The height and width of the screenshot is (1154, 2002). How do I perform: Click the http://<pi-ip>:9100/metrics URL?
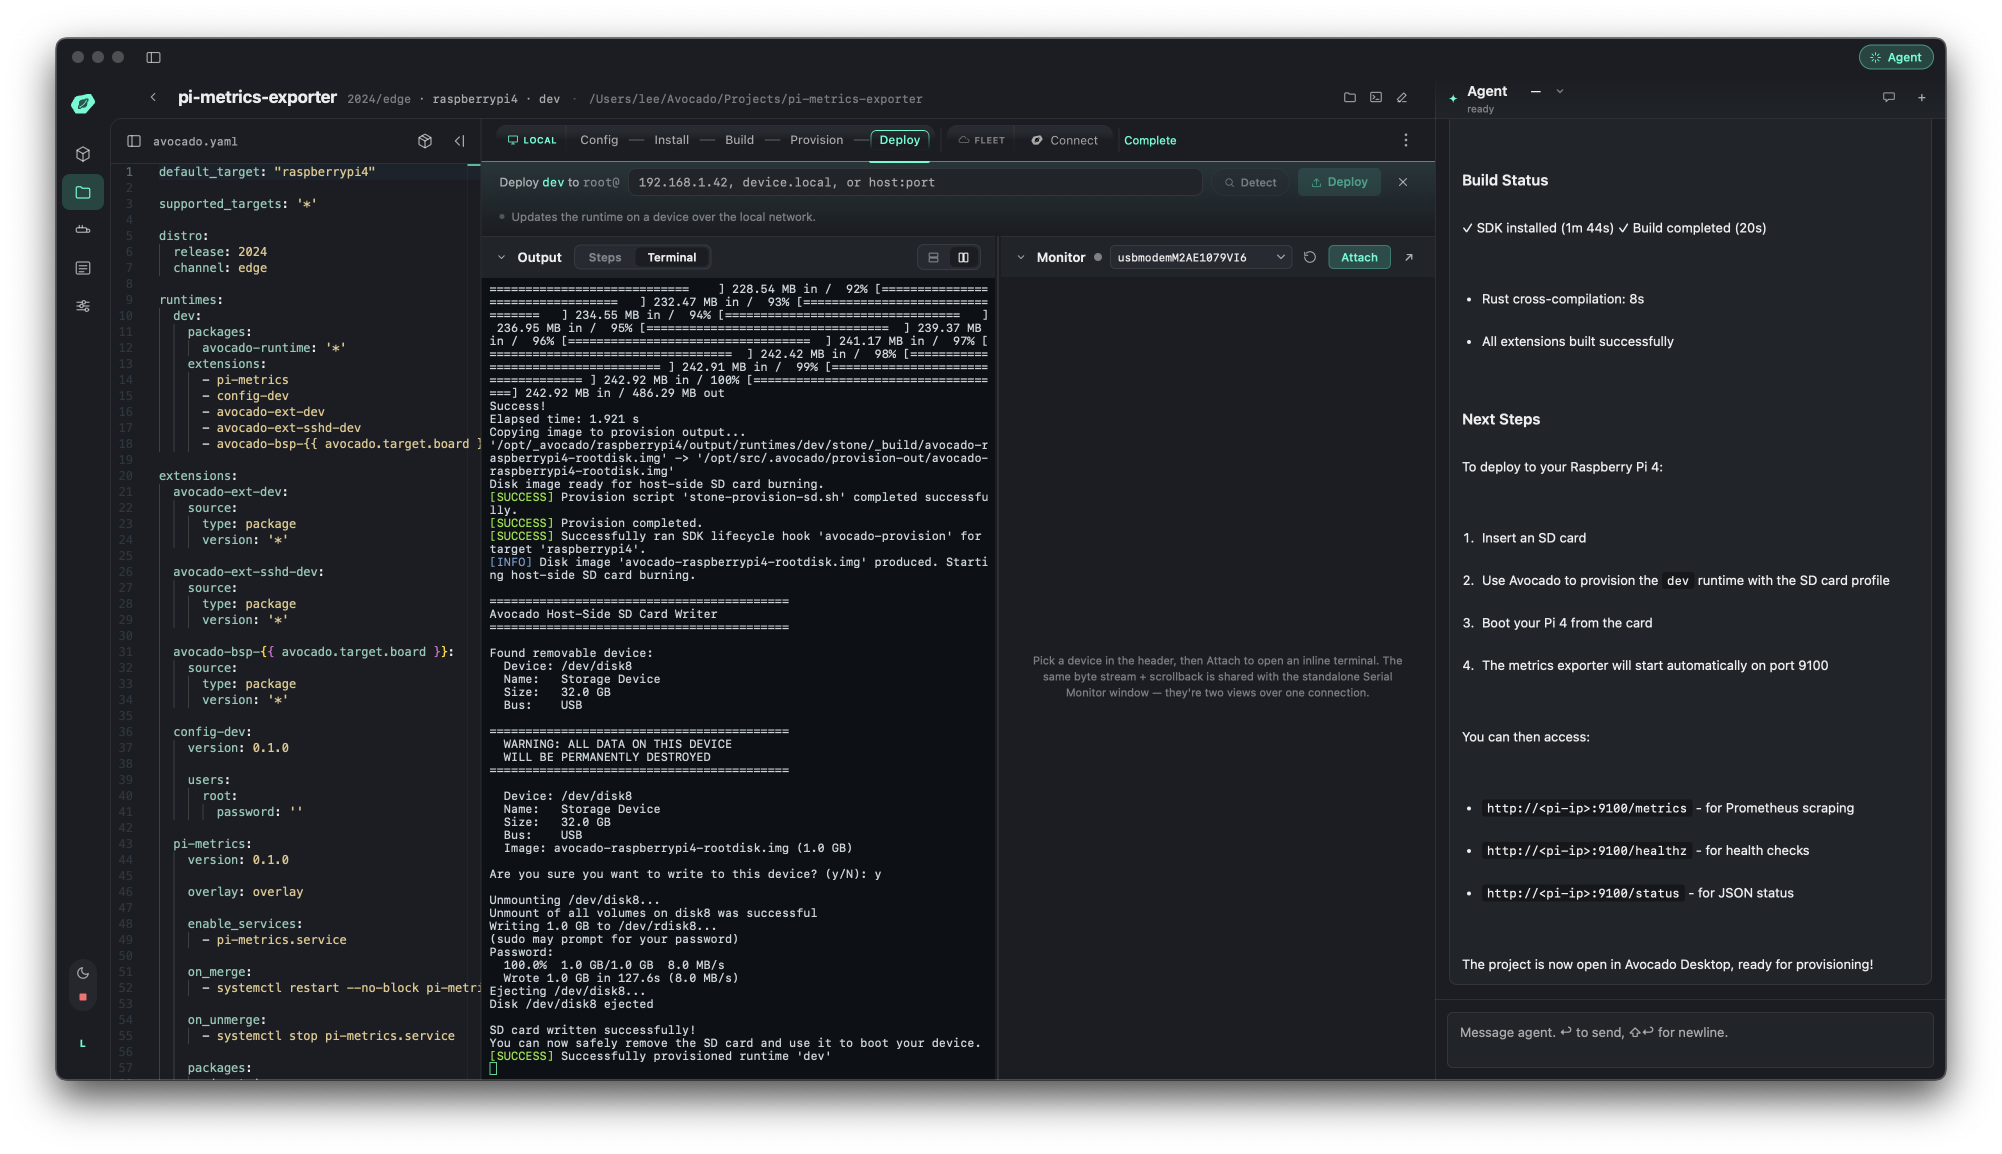point(1586,808)
